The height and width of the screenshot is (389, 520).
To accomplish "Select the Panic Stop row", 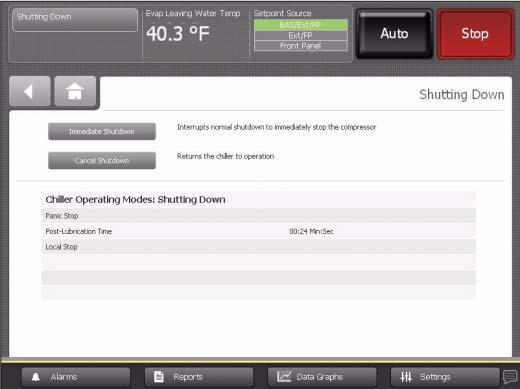I will (x=259, y=216).
